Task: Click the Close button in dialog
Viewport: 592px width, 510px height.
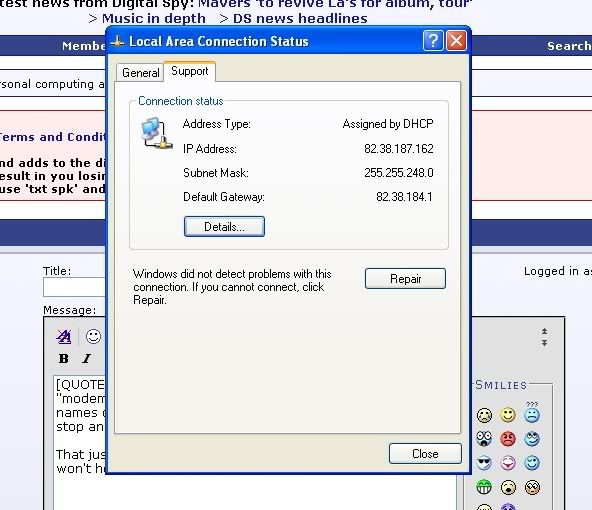Action: click(425, 453)
